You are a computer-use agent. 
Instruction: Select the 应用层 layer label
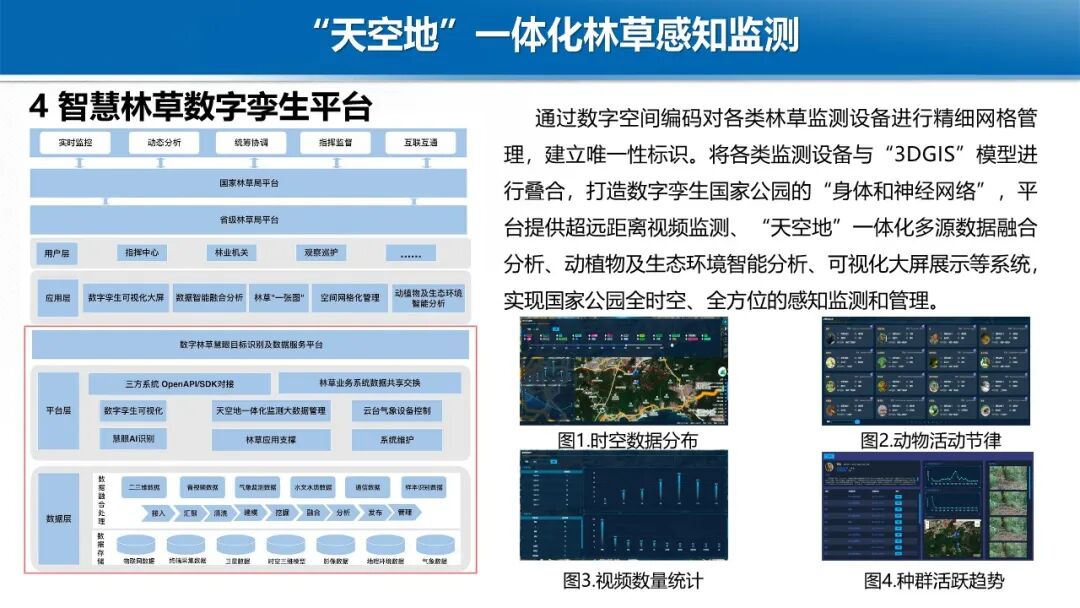58,298
